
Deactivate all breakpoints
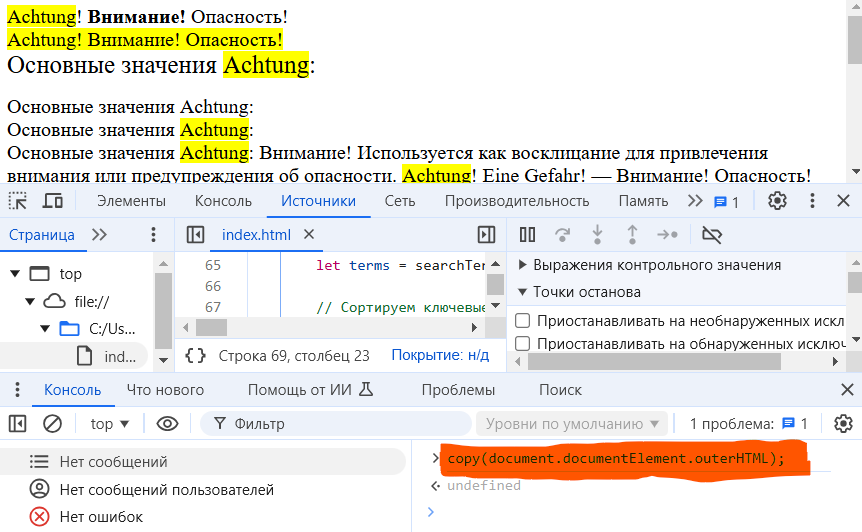coord(712,235)
